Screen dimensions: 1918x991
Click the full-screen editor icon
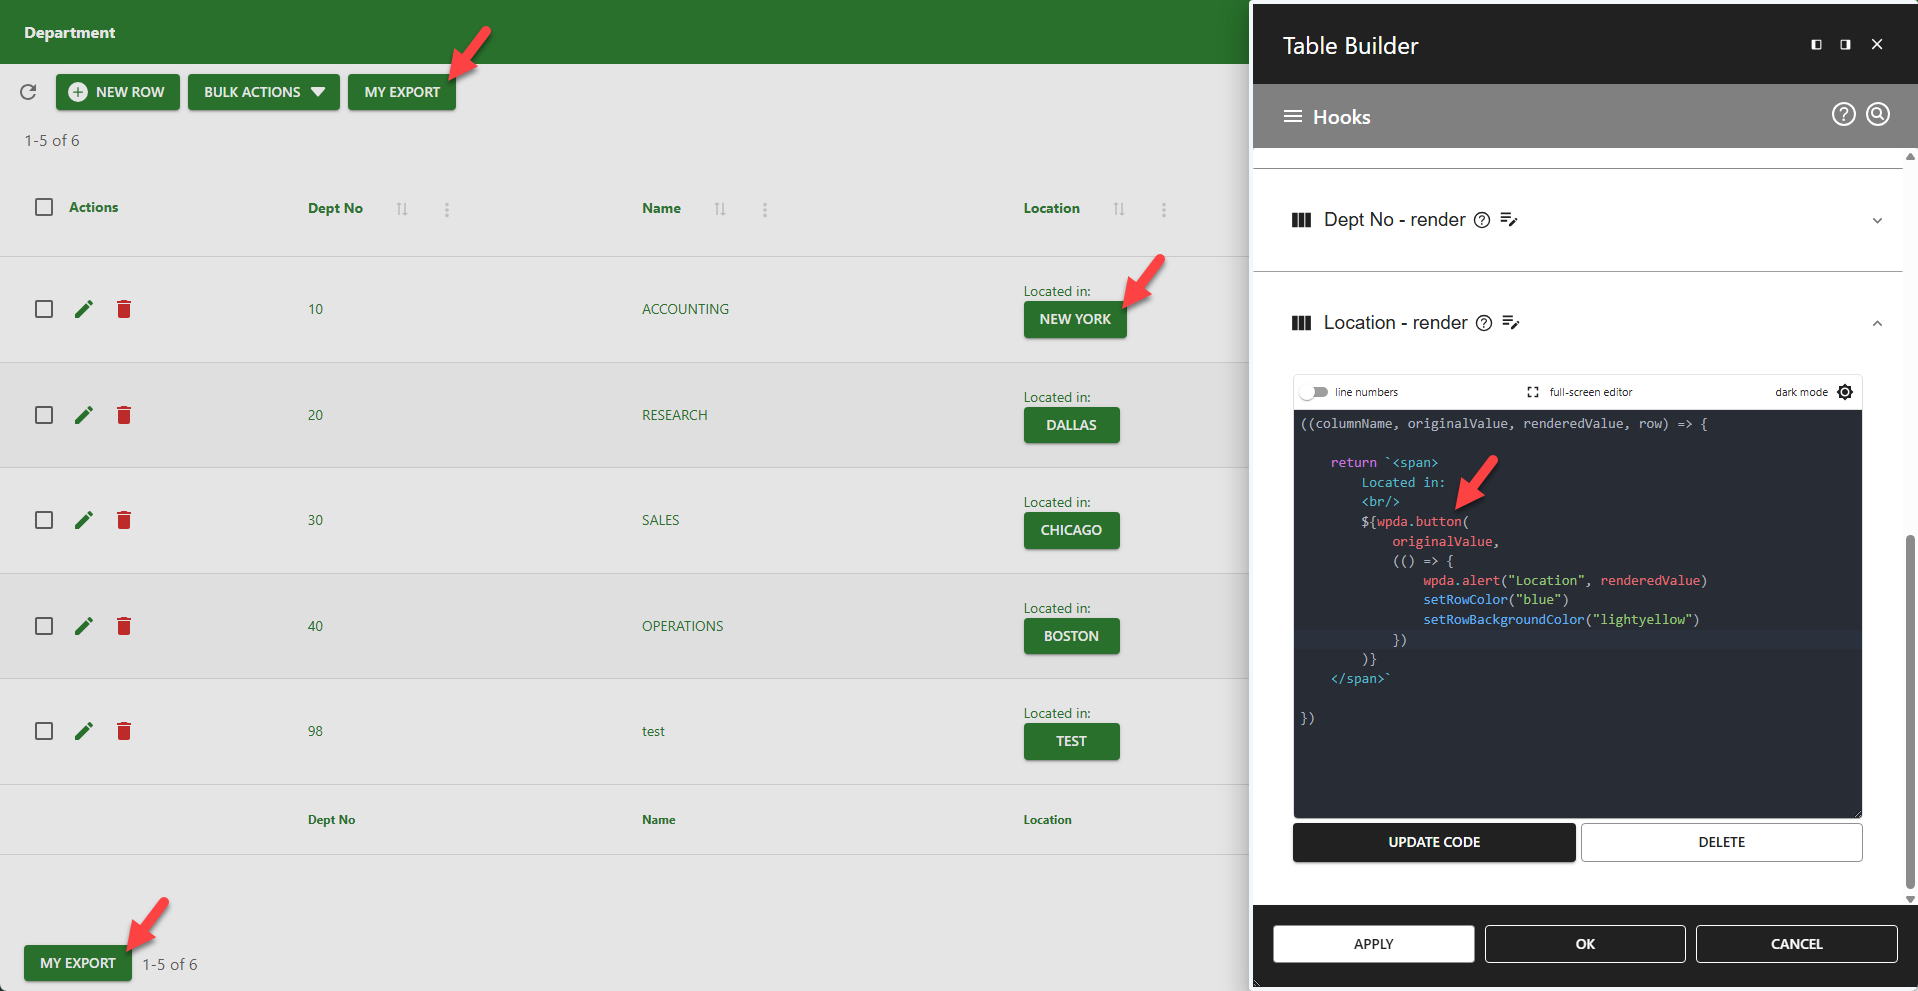[1532, 392]
